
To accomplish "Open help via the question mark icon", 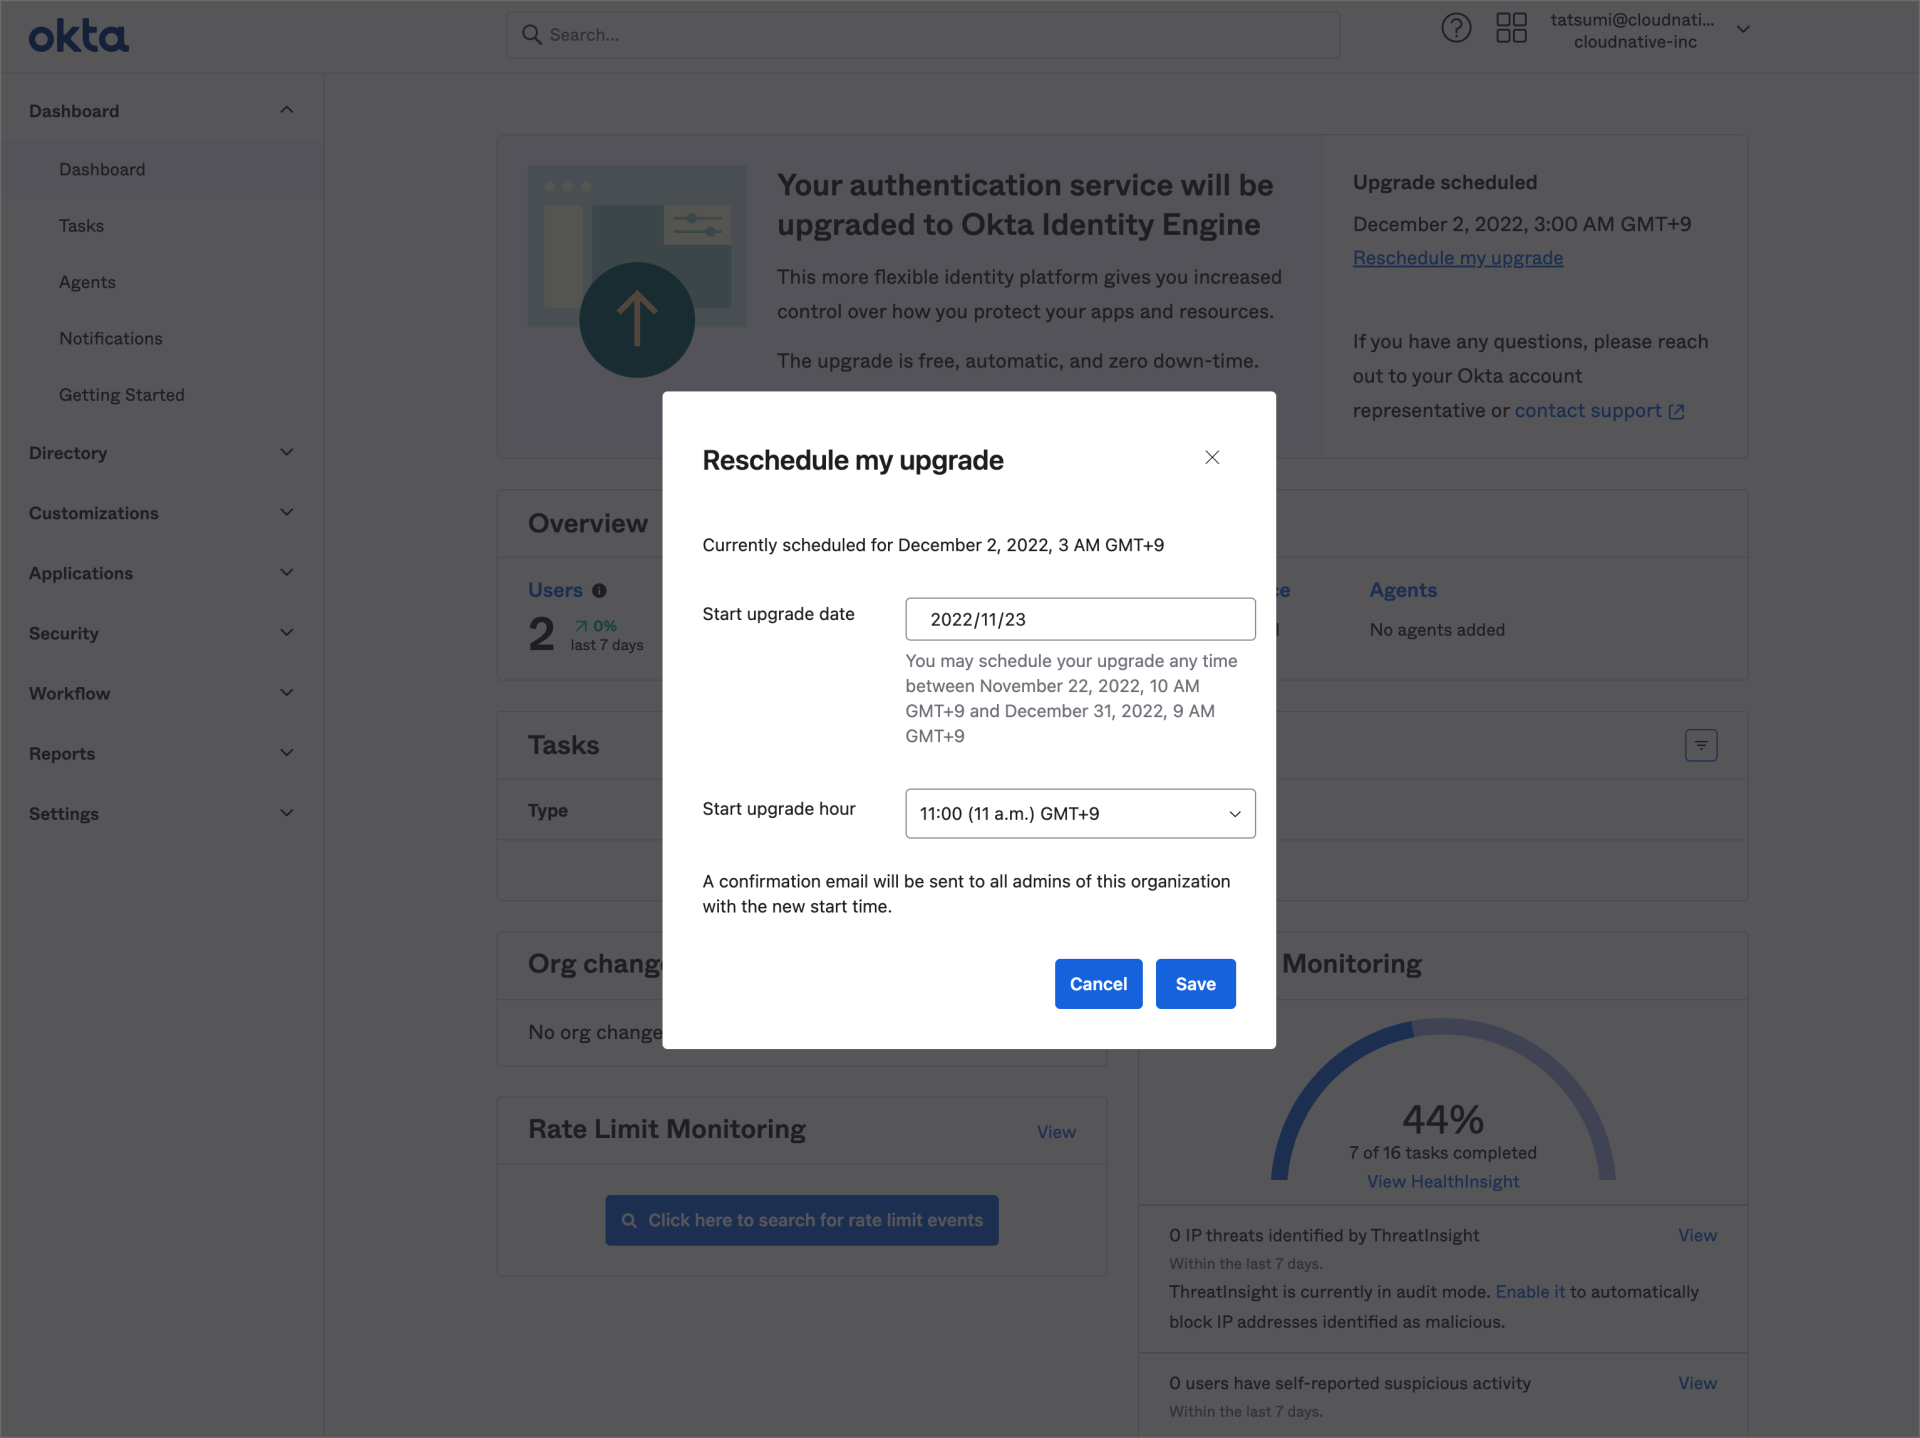I will click(x=1456, y=28).
